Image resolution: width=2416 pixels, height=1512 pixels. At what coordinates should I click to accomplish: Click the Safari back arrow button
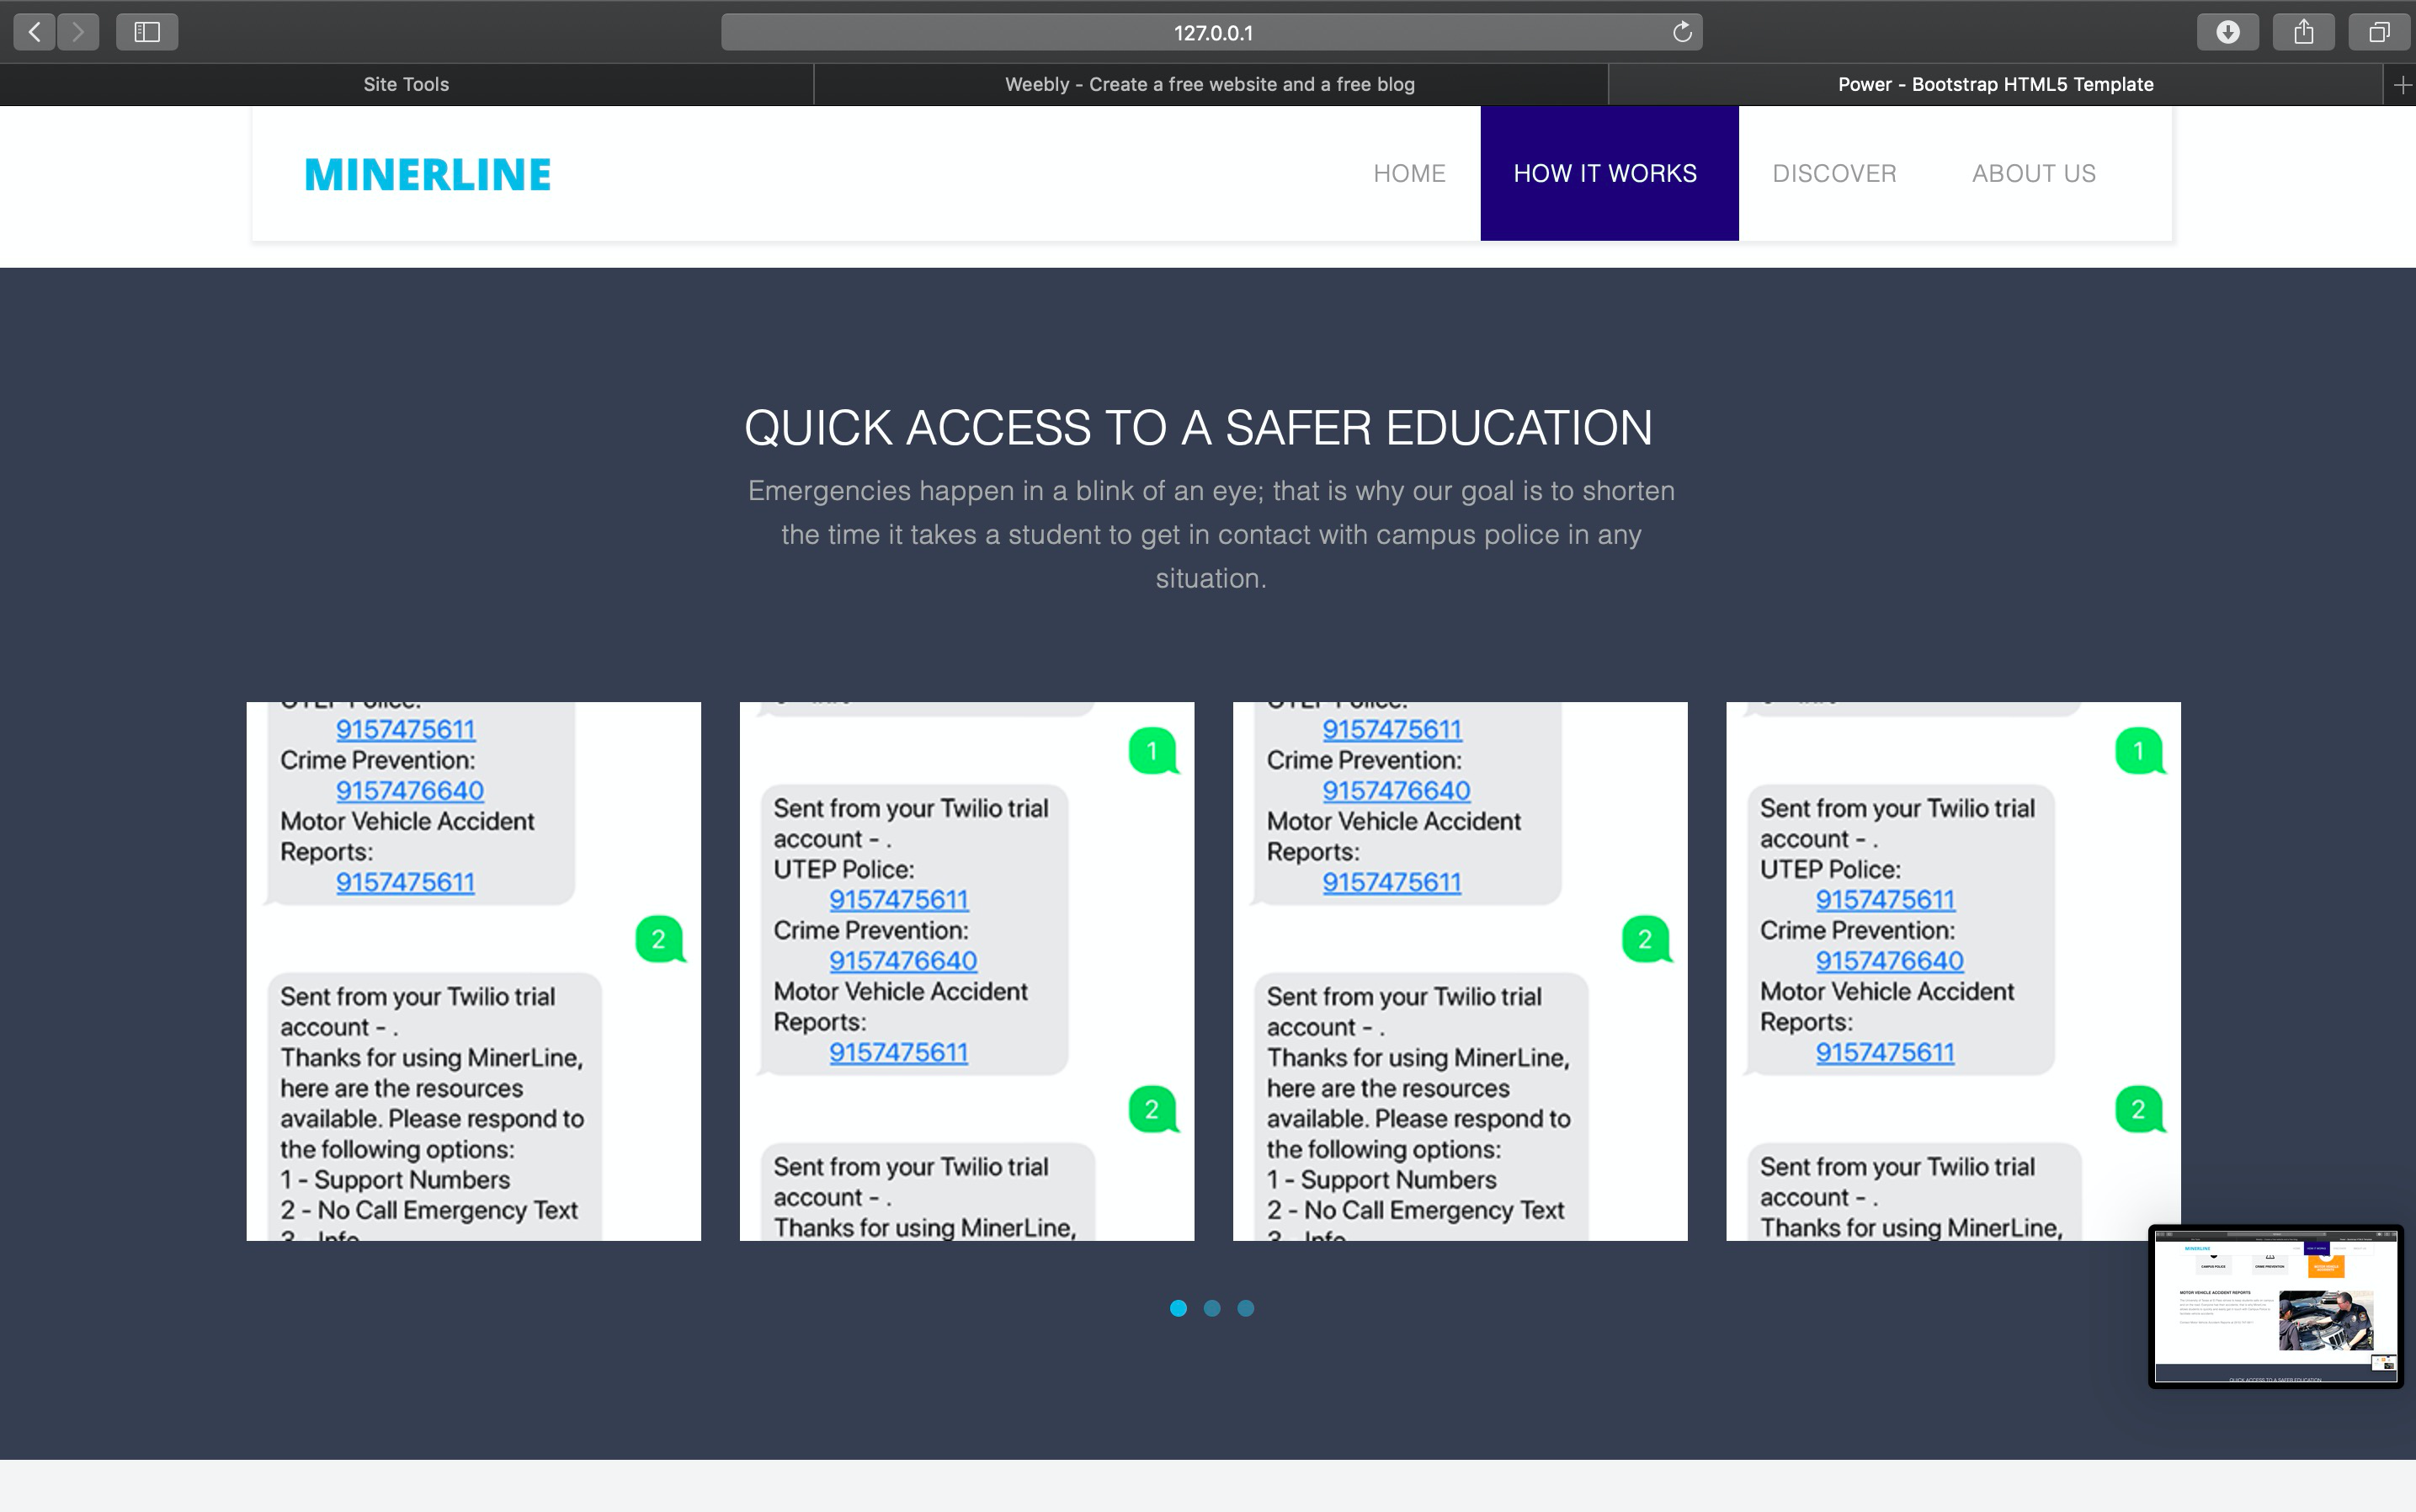(x=35, y=32)
